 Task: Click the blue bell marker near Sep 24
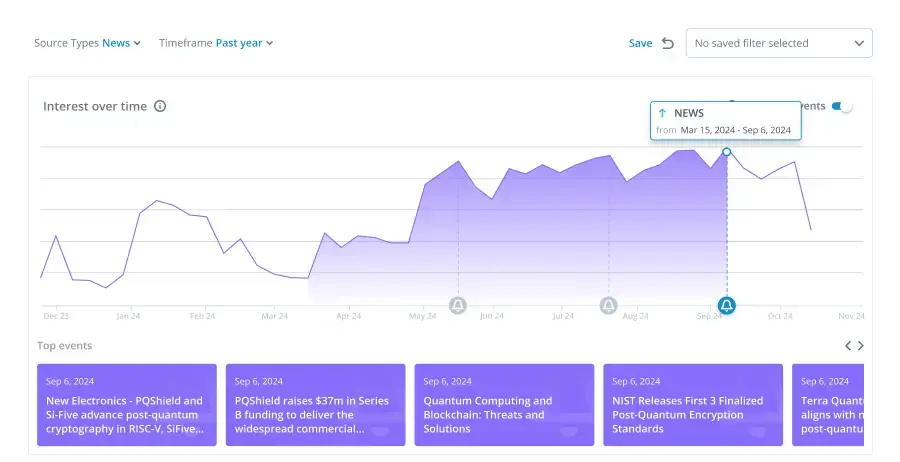click(727, 305)
